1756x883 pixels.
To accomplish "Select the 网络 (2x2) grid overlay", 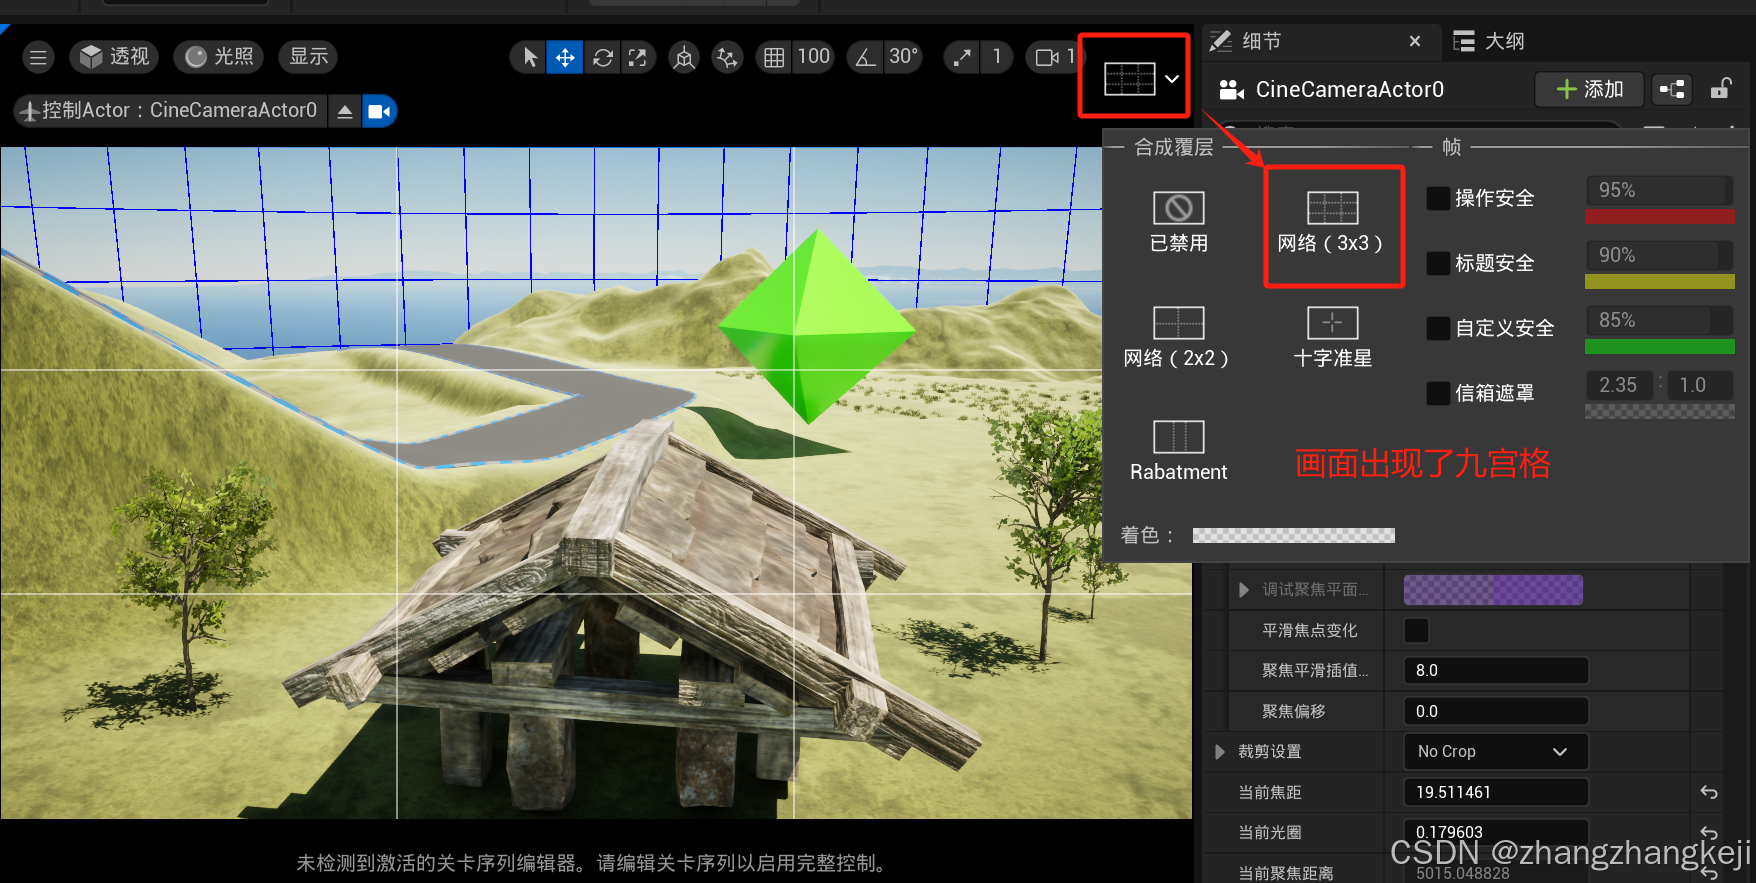I will (1177, 337).
